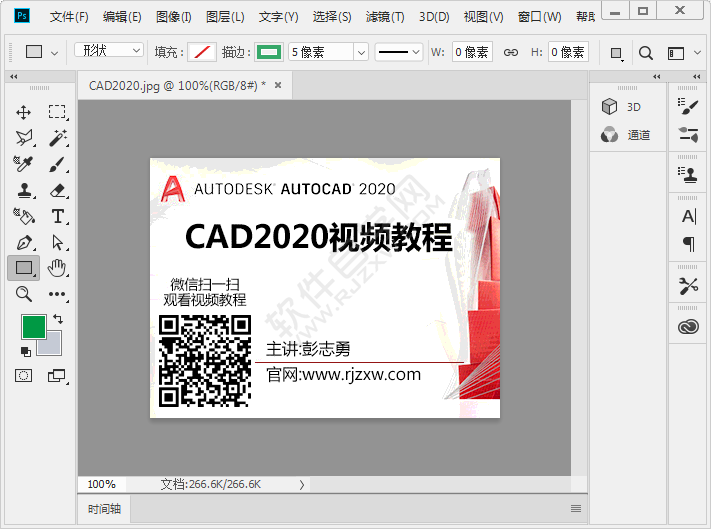Open the Brush Settings panel icon

pos(688,107)
